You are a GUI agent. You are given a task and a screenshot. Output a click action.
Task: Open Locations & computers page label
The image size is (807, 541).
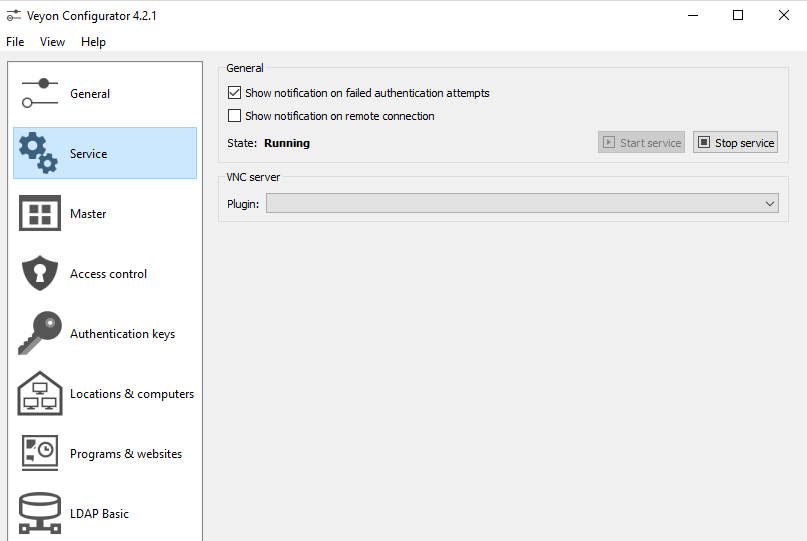[132, 394]
